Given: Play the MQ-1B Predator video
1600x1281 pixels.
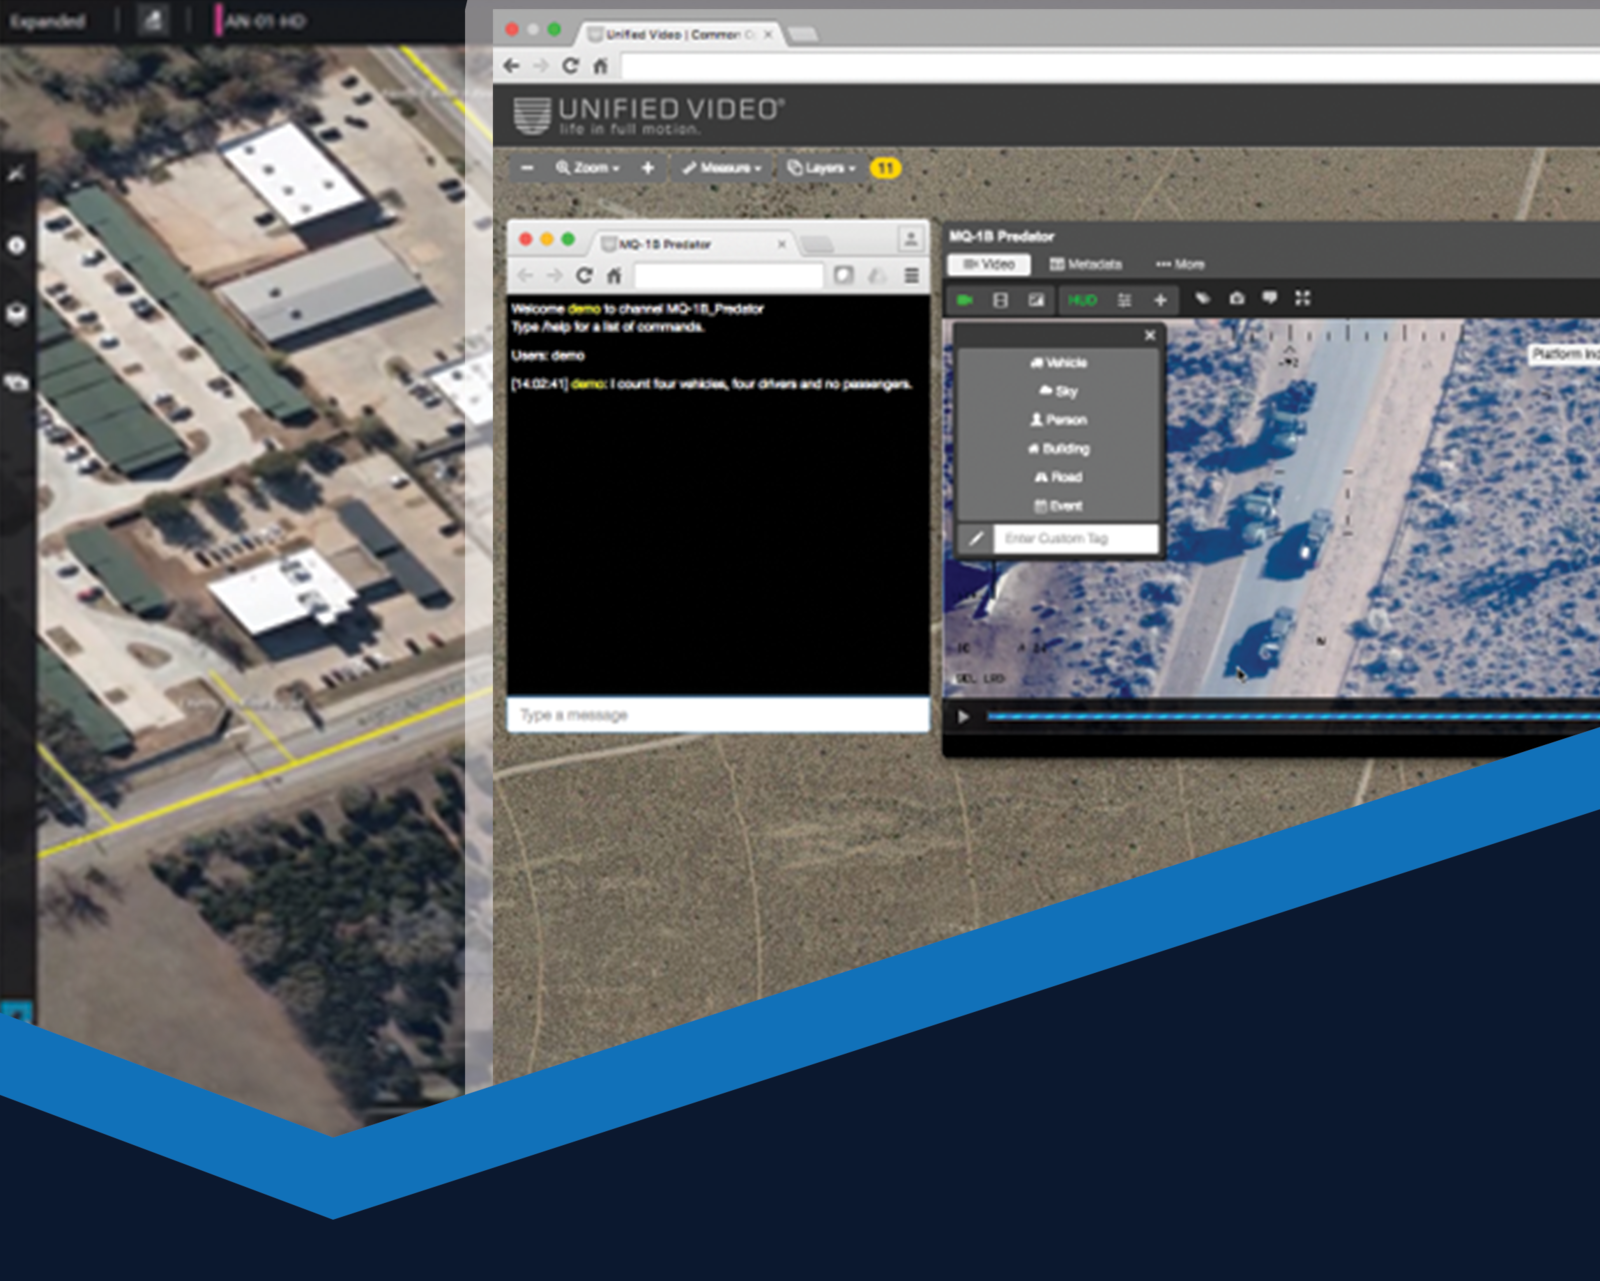Looking at the screenshot, I should 963,717.
